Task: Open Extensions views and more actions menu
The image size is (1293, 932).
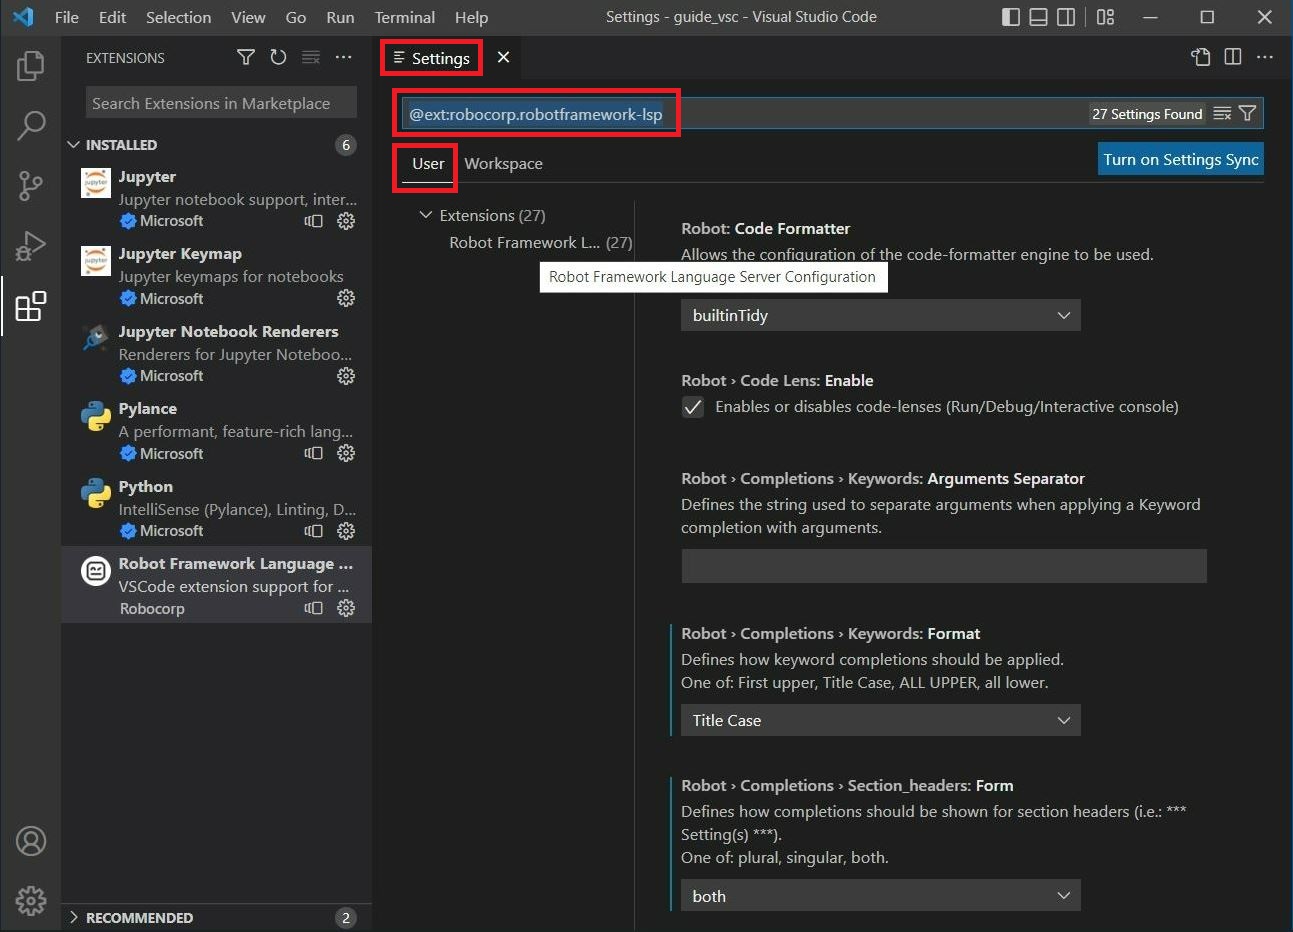Action: tap(343, 57)
